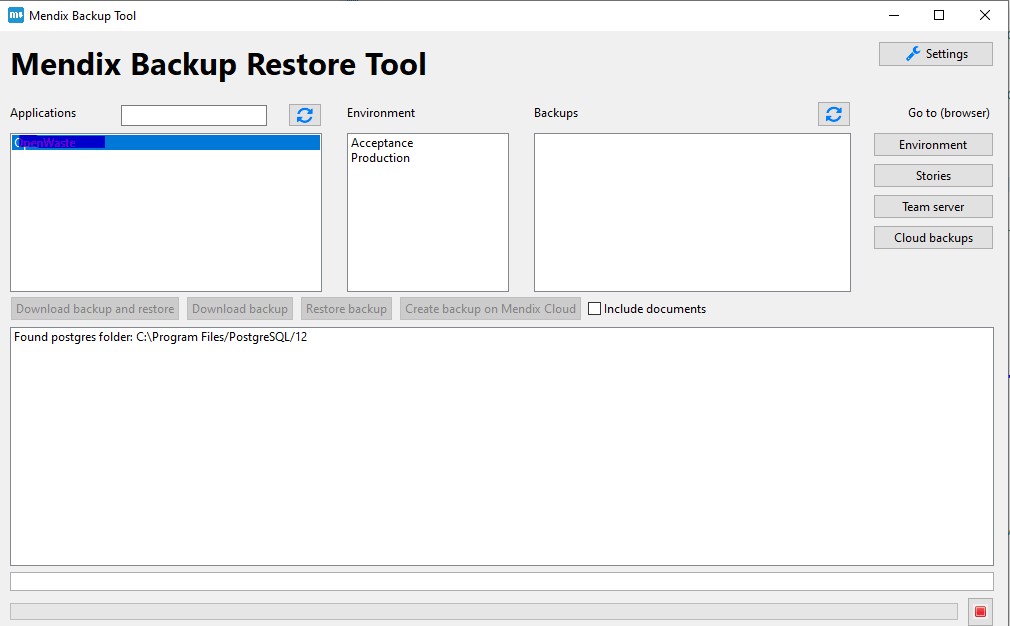Open Environment in browser

click(x=933, y=145)
